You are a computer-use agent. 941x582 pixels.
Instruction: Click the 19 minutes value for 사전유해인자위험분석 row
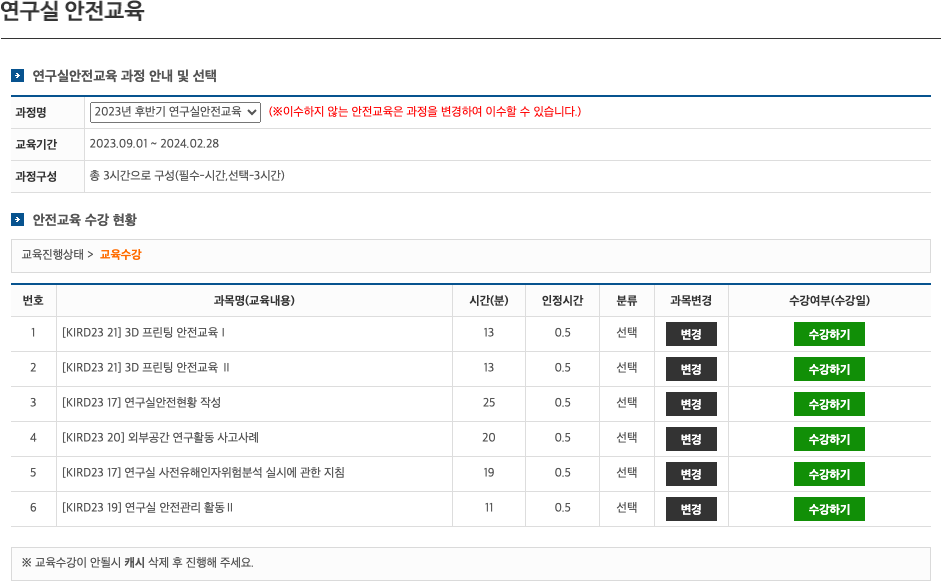pos(489,473)
